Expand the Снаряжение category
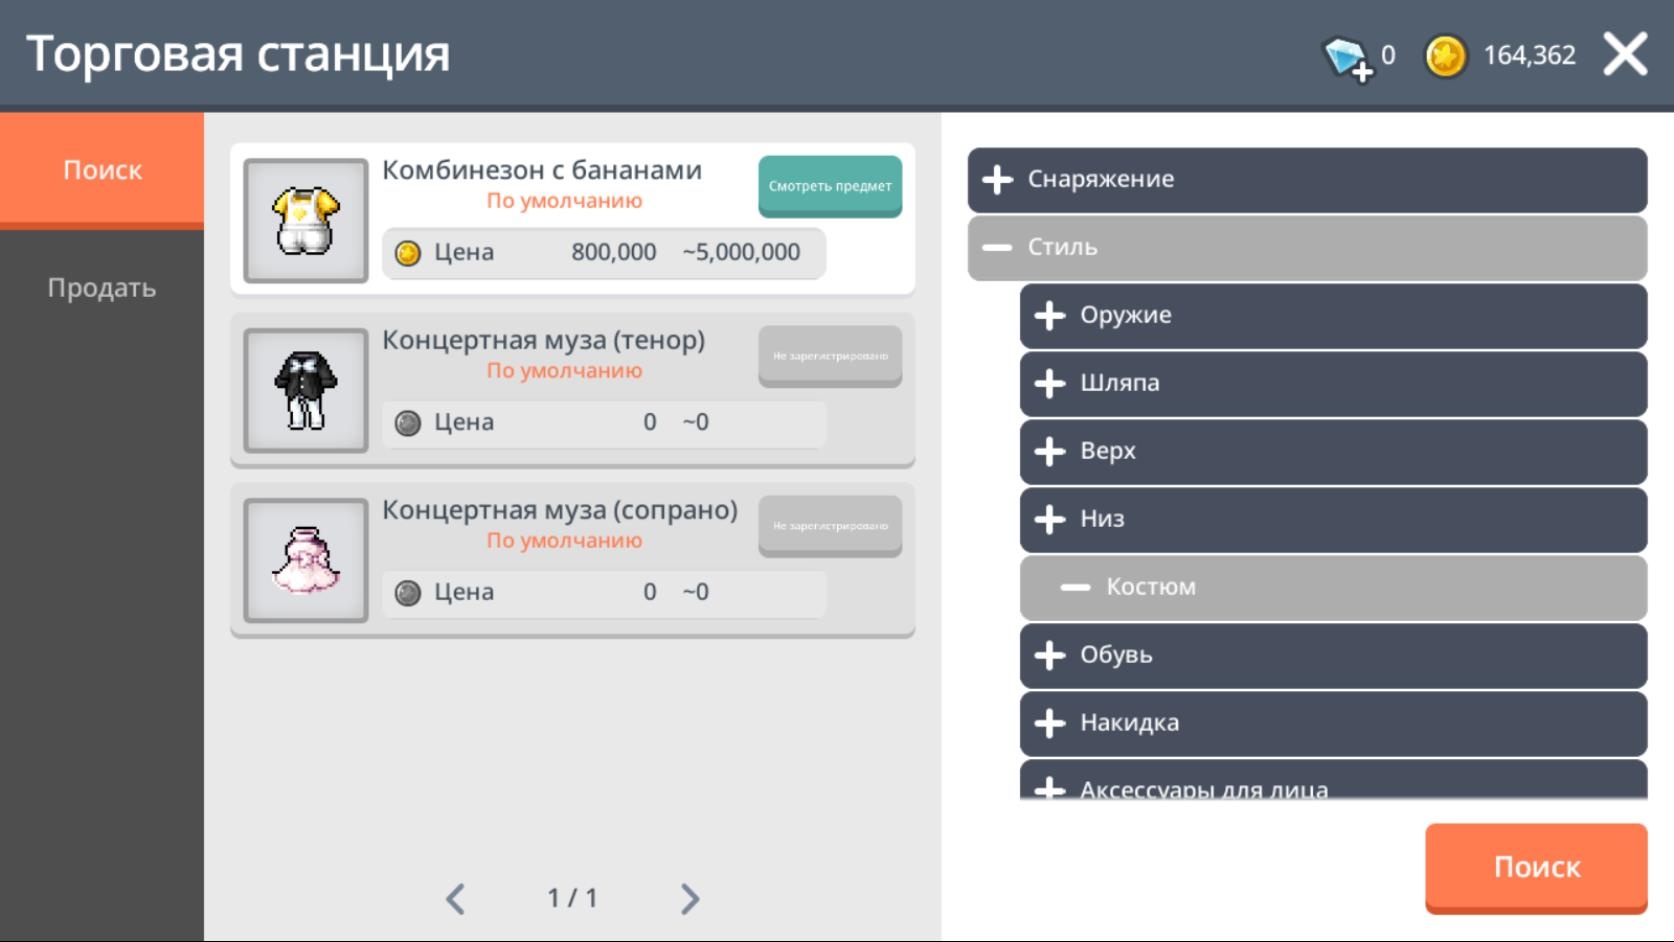 (x=1307, y=180)
